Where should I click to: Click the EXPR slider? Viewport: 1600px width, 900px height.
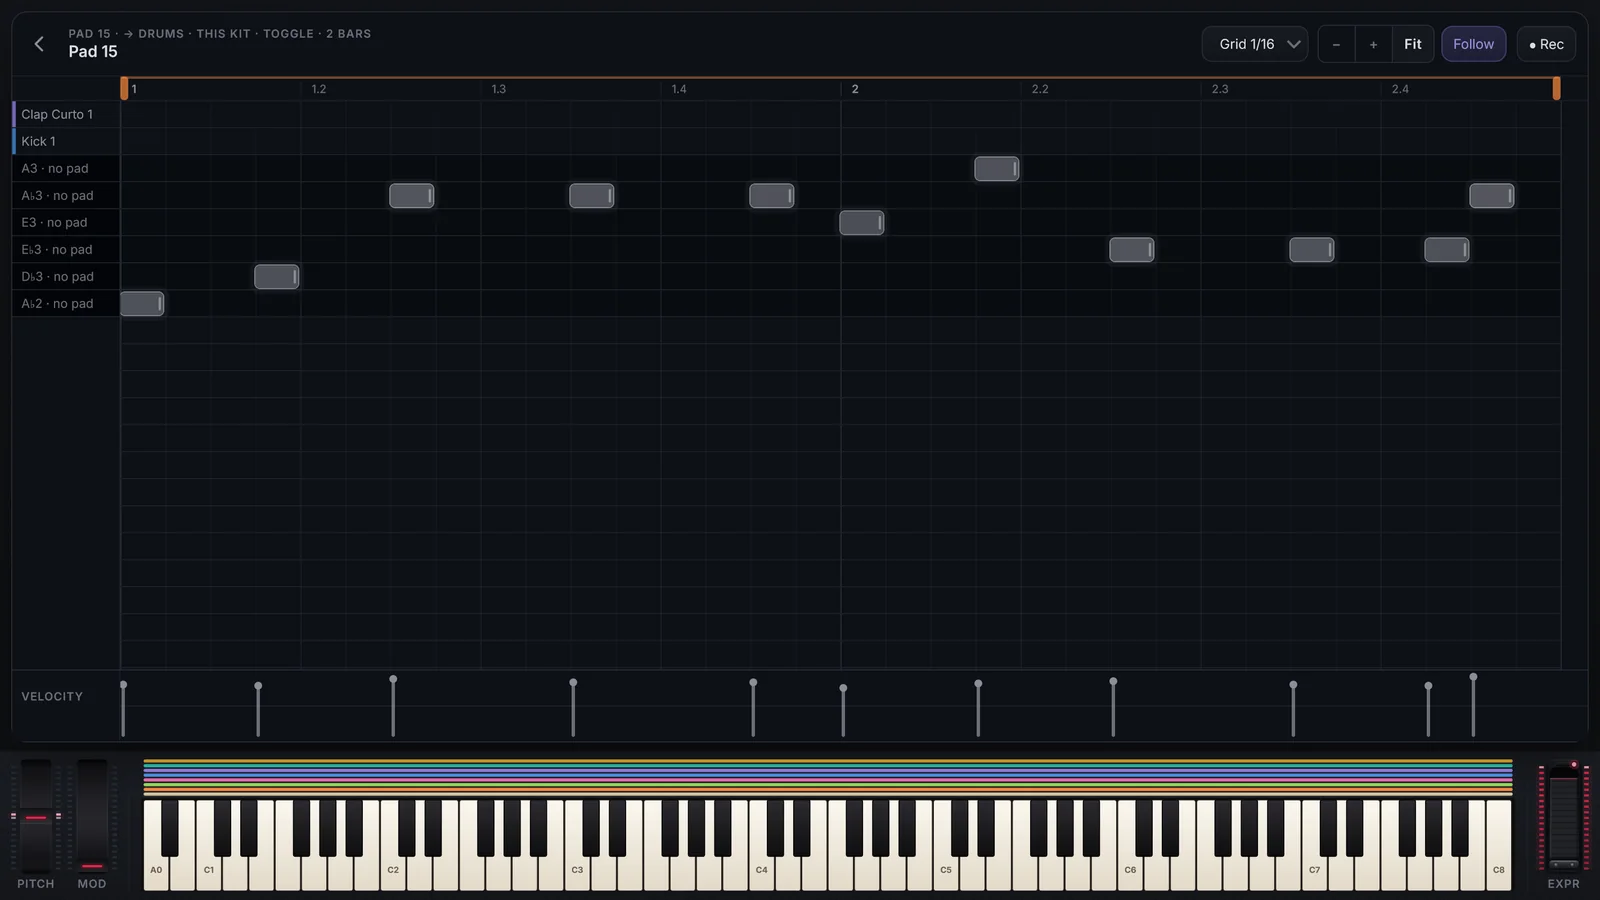coord(1564,815)
